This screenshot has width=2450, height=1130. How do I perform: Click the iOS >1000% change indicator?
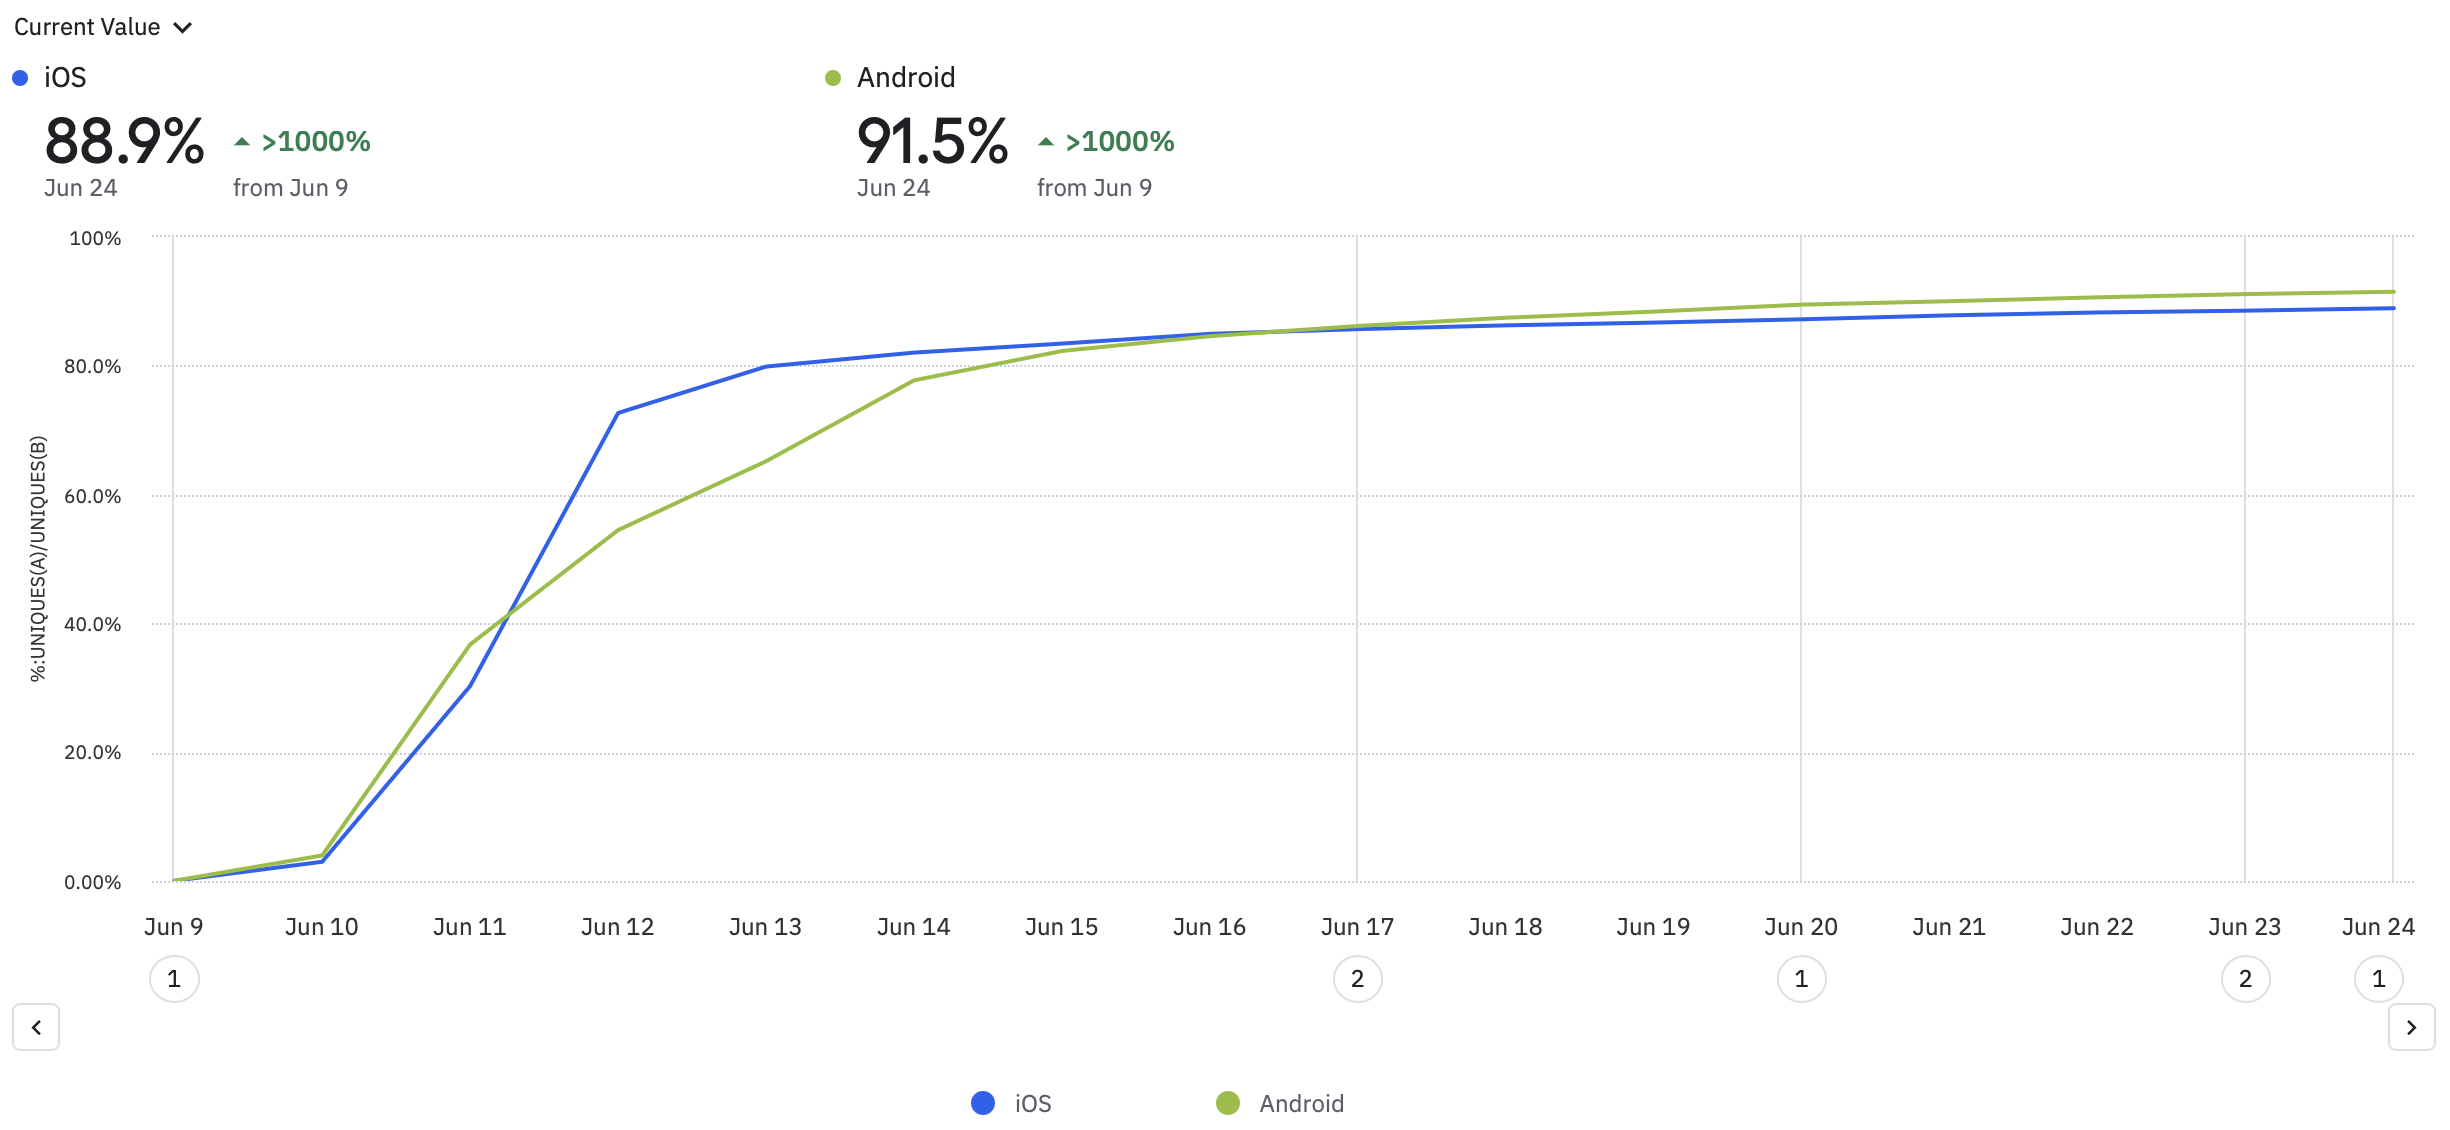(x=314, y=142)
